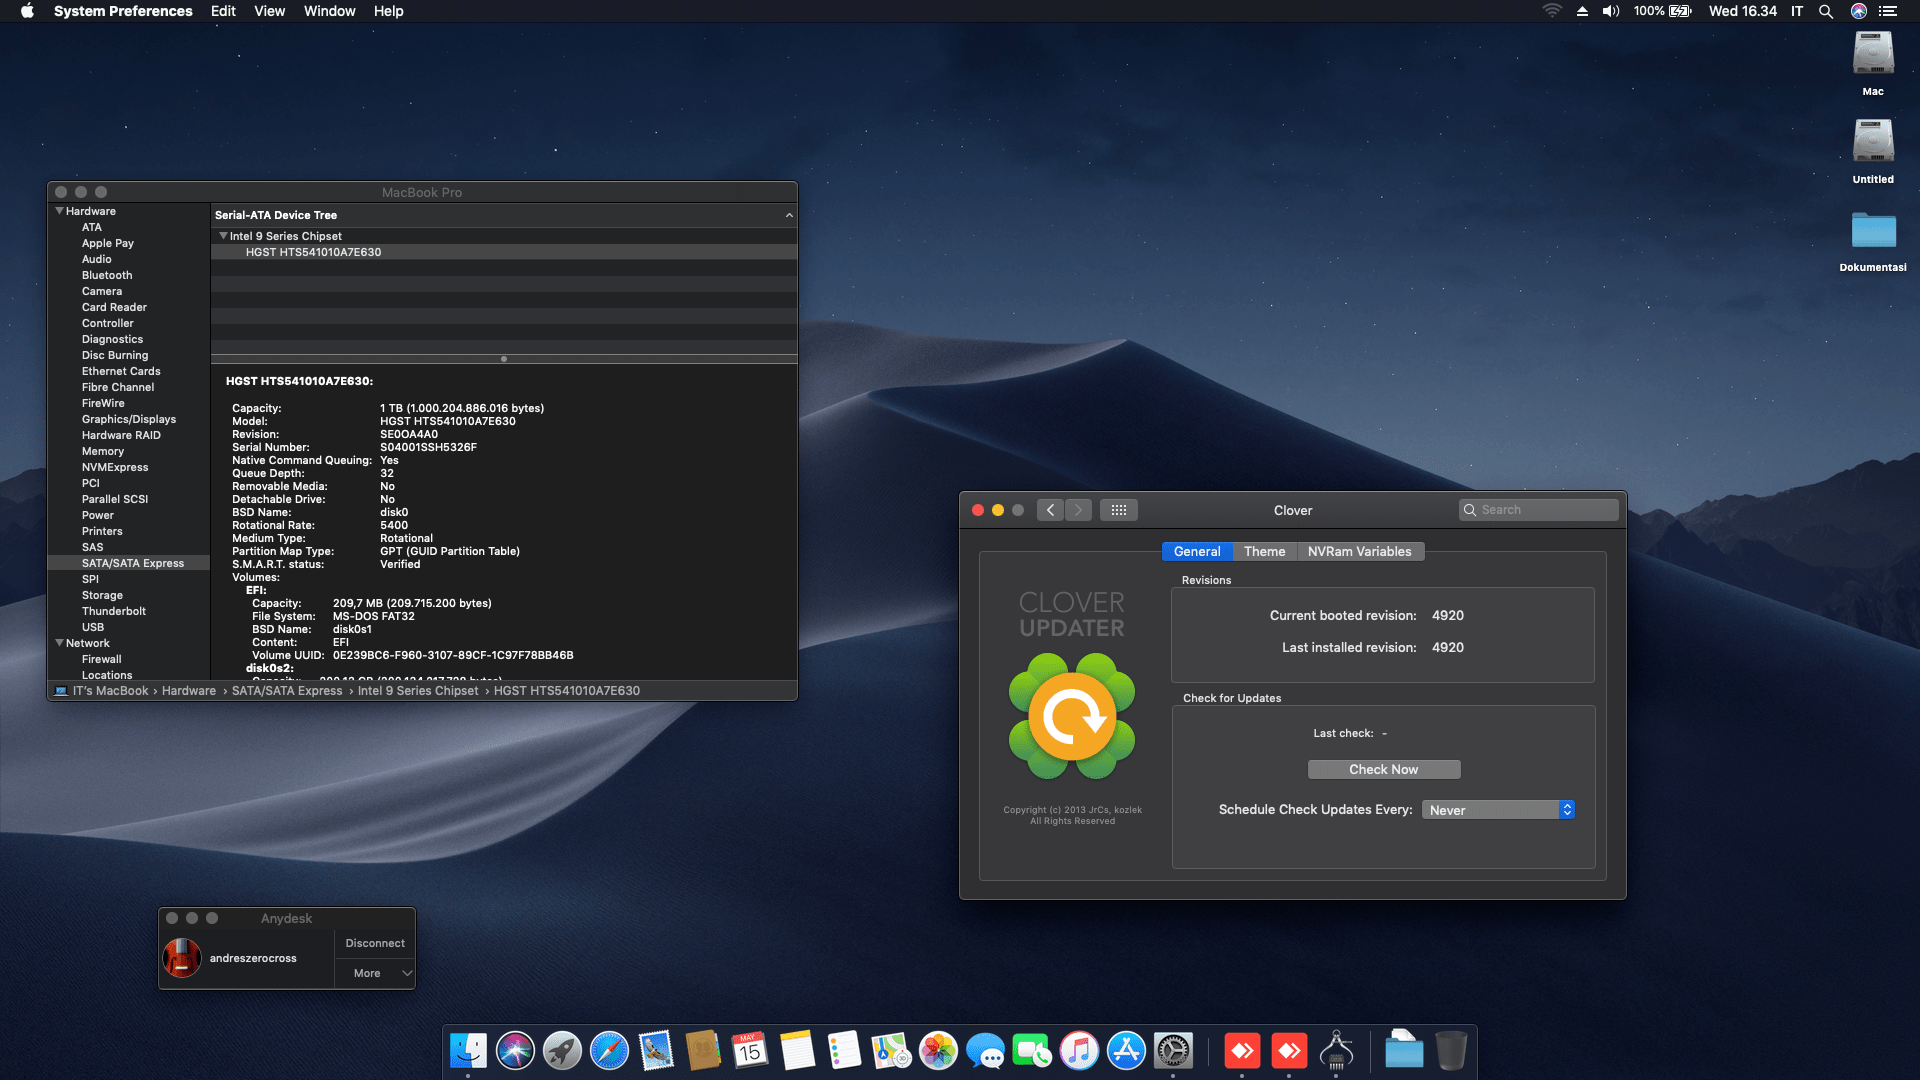Click the Siri icon in the dock

point(515,1051)
